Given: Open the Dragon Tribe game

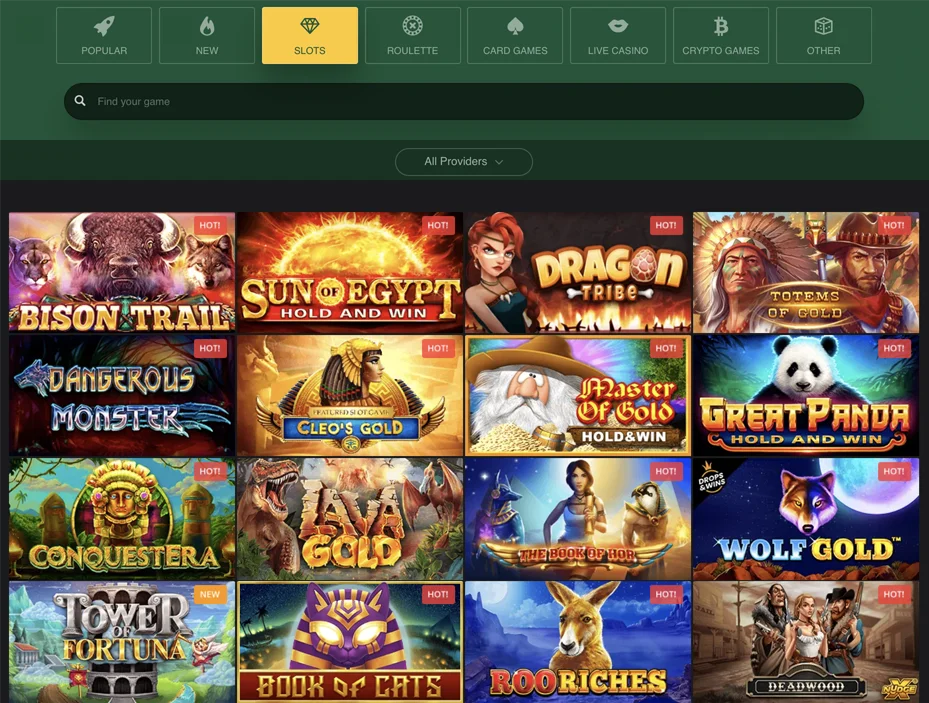Looking at the screenshot, I should pyautogui.click(x=578, y=272).
